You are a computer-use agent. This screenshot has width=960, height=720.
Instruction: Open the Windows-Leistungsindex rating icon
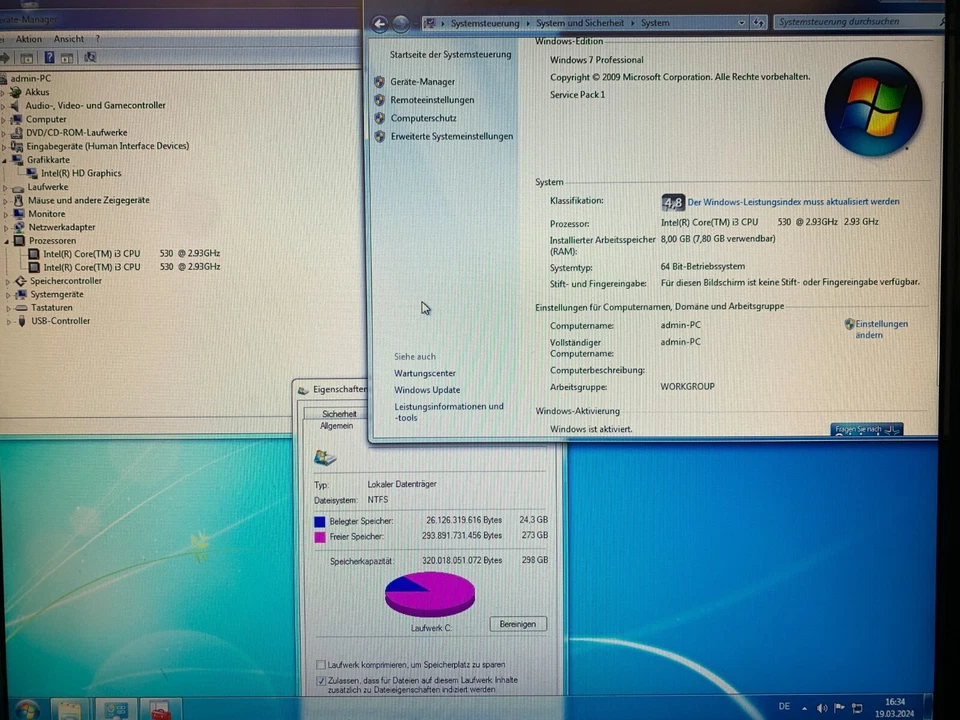click(672, 202)
